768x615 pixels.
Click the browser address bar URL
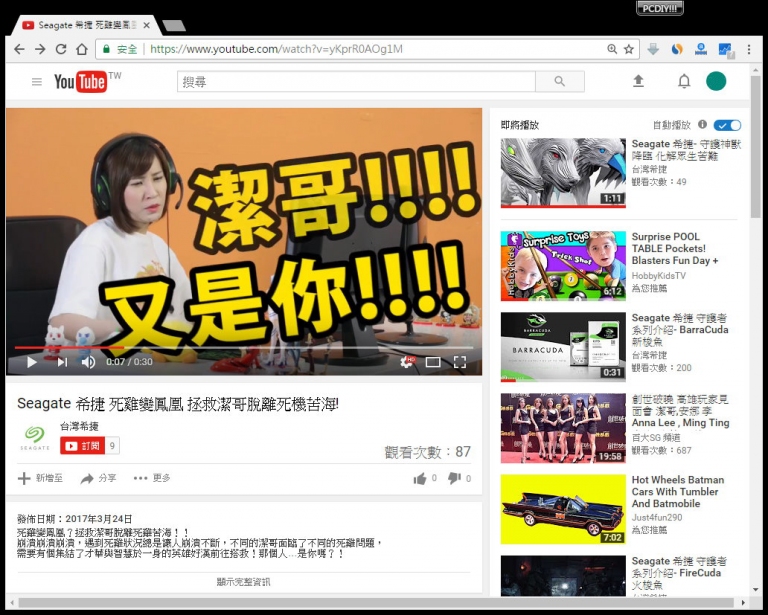[276, 49]
